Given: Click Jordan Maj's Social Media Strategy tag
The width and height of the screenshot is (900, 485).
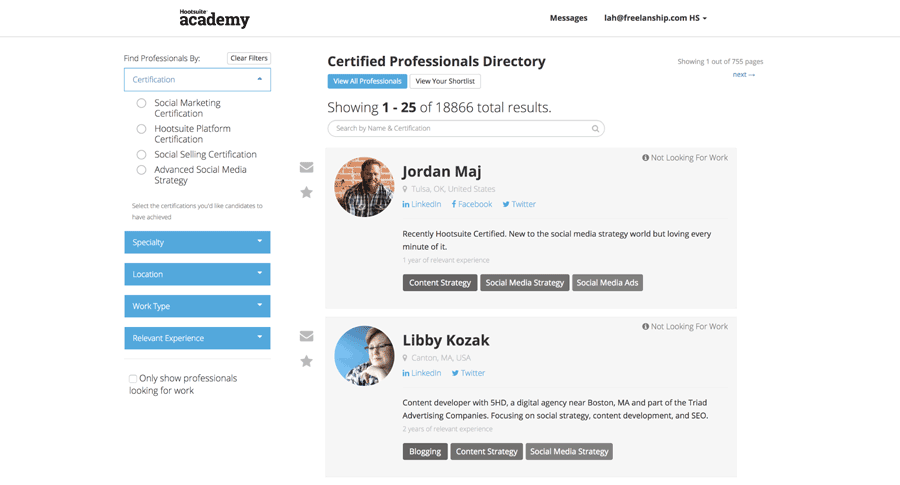Looking at the screenshot, I should tap(525, 283).
